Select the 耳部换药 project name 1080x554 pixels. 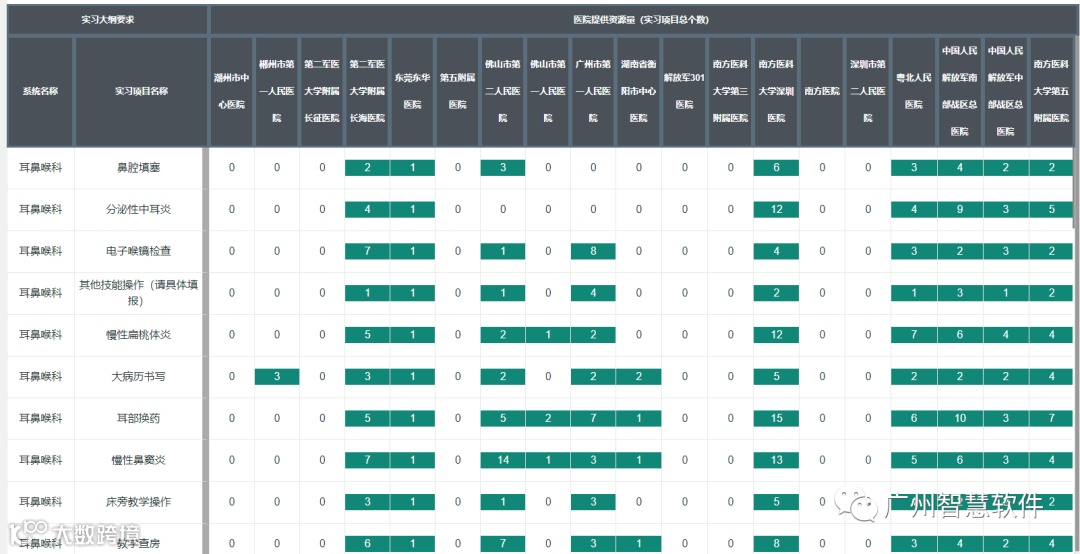coord(139,418)
